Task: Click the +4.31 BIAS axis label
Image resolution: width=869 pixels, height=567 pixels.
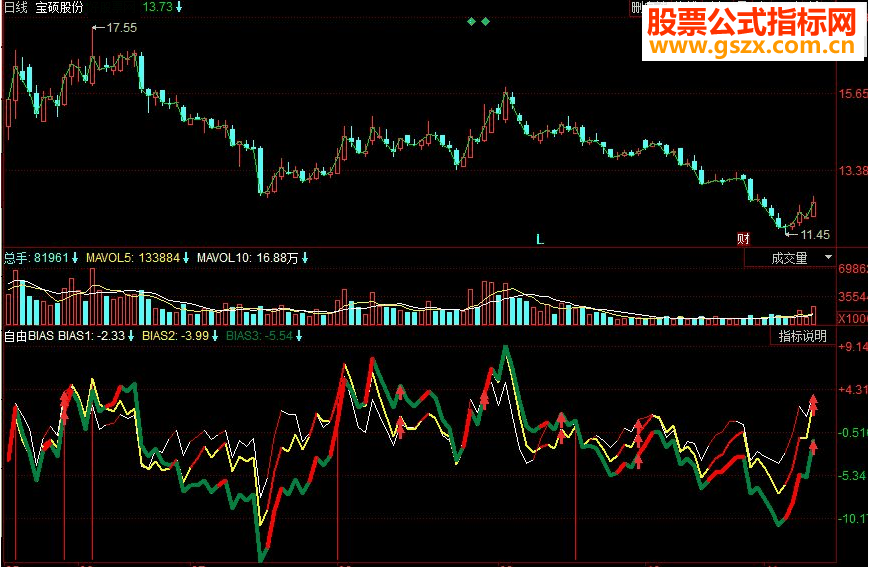Action: [853, 390]
